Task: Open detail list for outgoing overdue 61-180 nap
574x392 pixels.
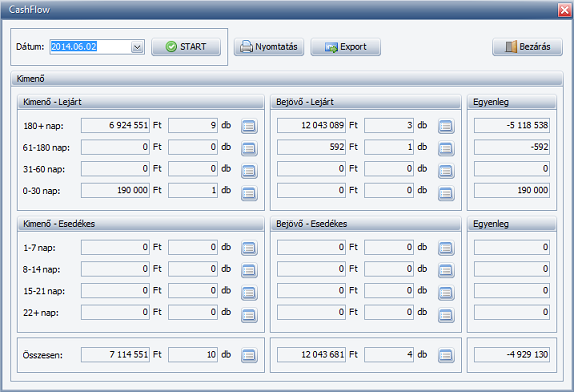Action: 249,148
